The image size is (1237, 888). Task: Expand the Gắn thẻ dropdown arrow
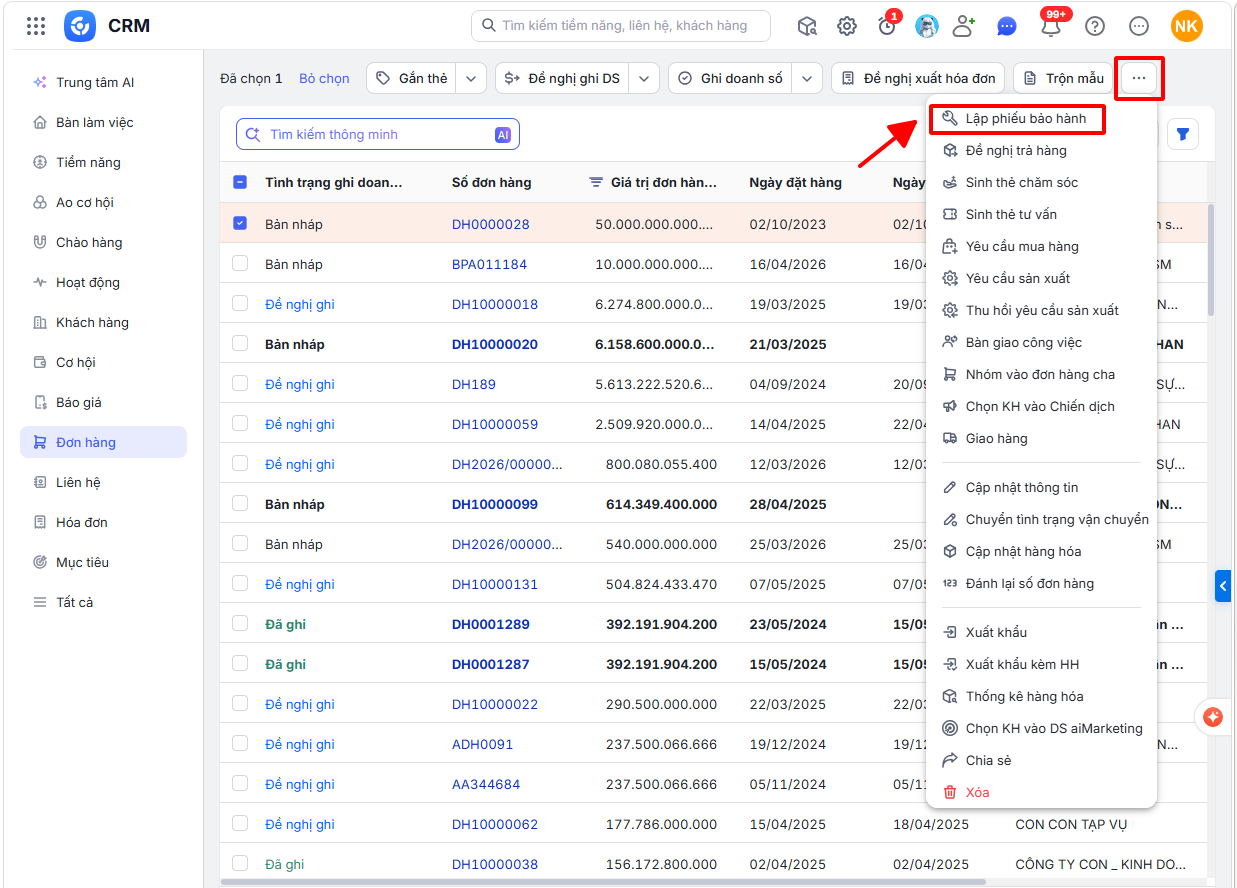[x=473, y=78]
